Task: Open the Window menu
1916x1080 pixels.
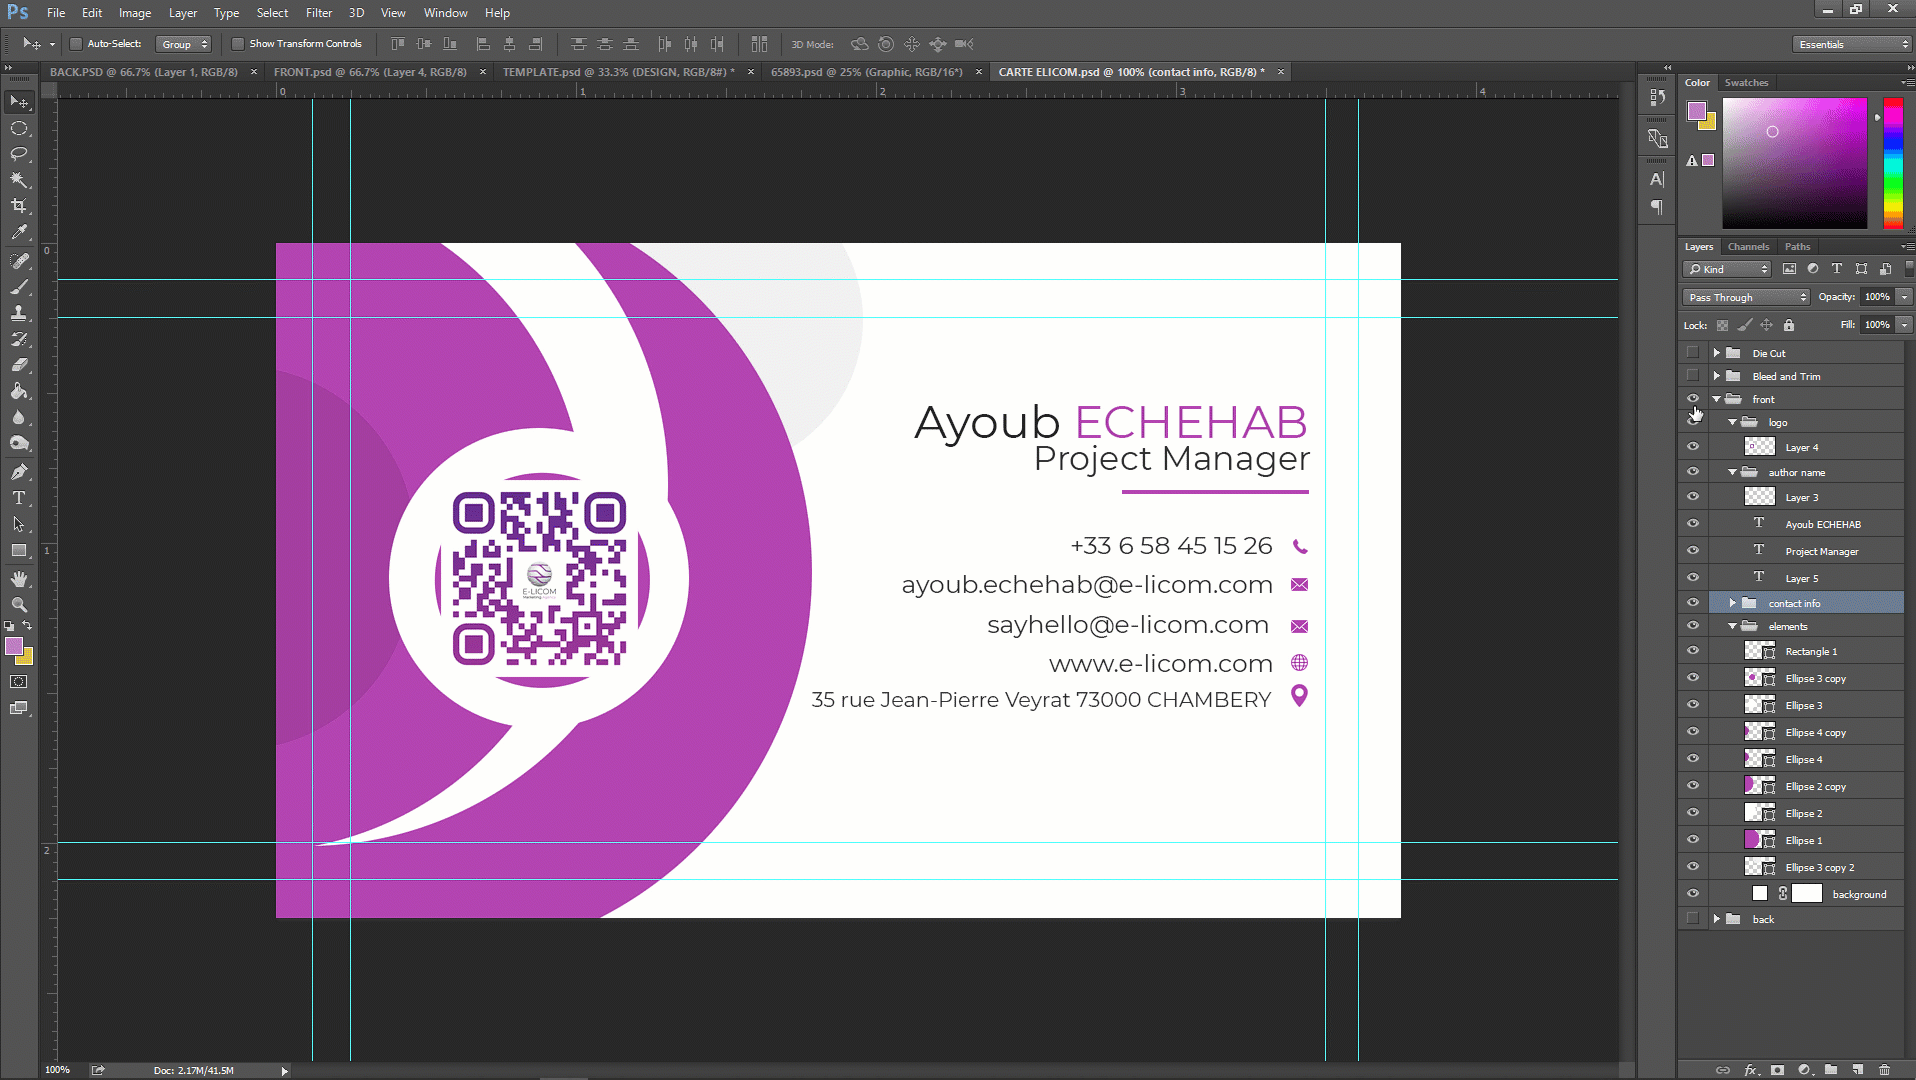Action: click(x=445, y=13)
